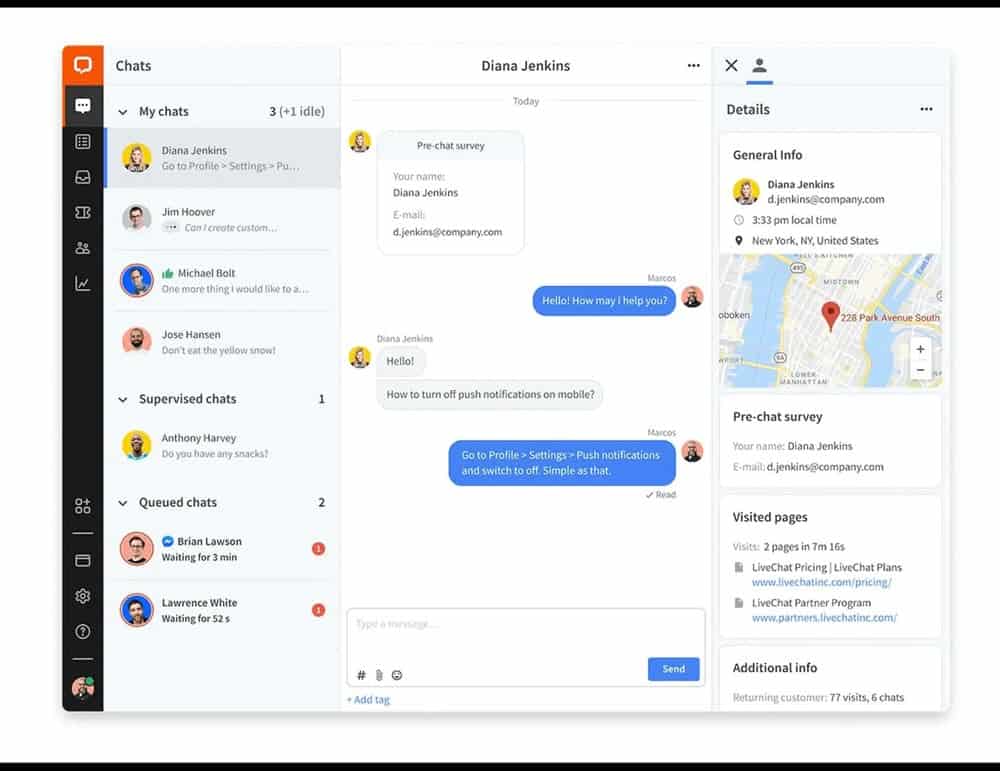Send the typed message
This screenshot has width=1000, height=771.
(673, 669)
